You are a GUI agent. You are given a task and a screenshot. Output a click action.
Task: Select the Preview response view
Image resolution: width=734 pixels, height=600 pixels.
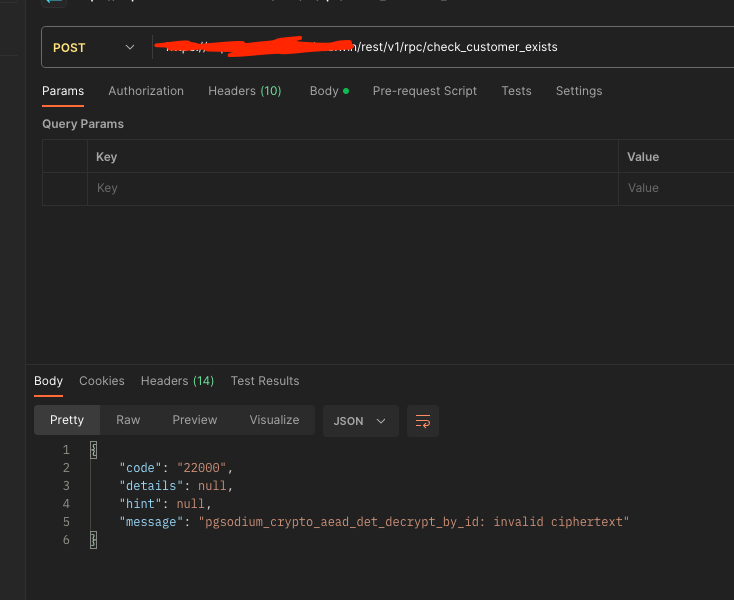195,420
